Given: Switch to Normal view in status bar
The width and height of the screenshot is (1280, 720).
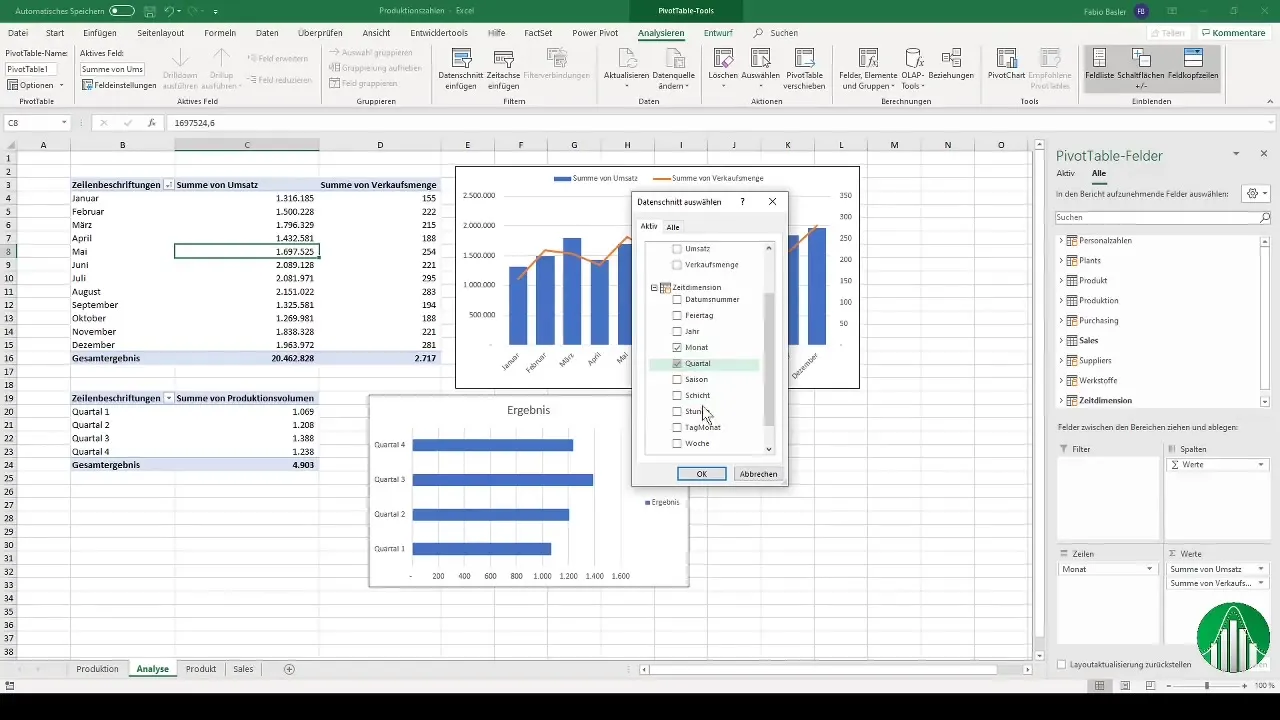Looking at the screenshot, I should point(1099,686).
